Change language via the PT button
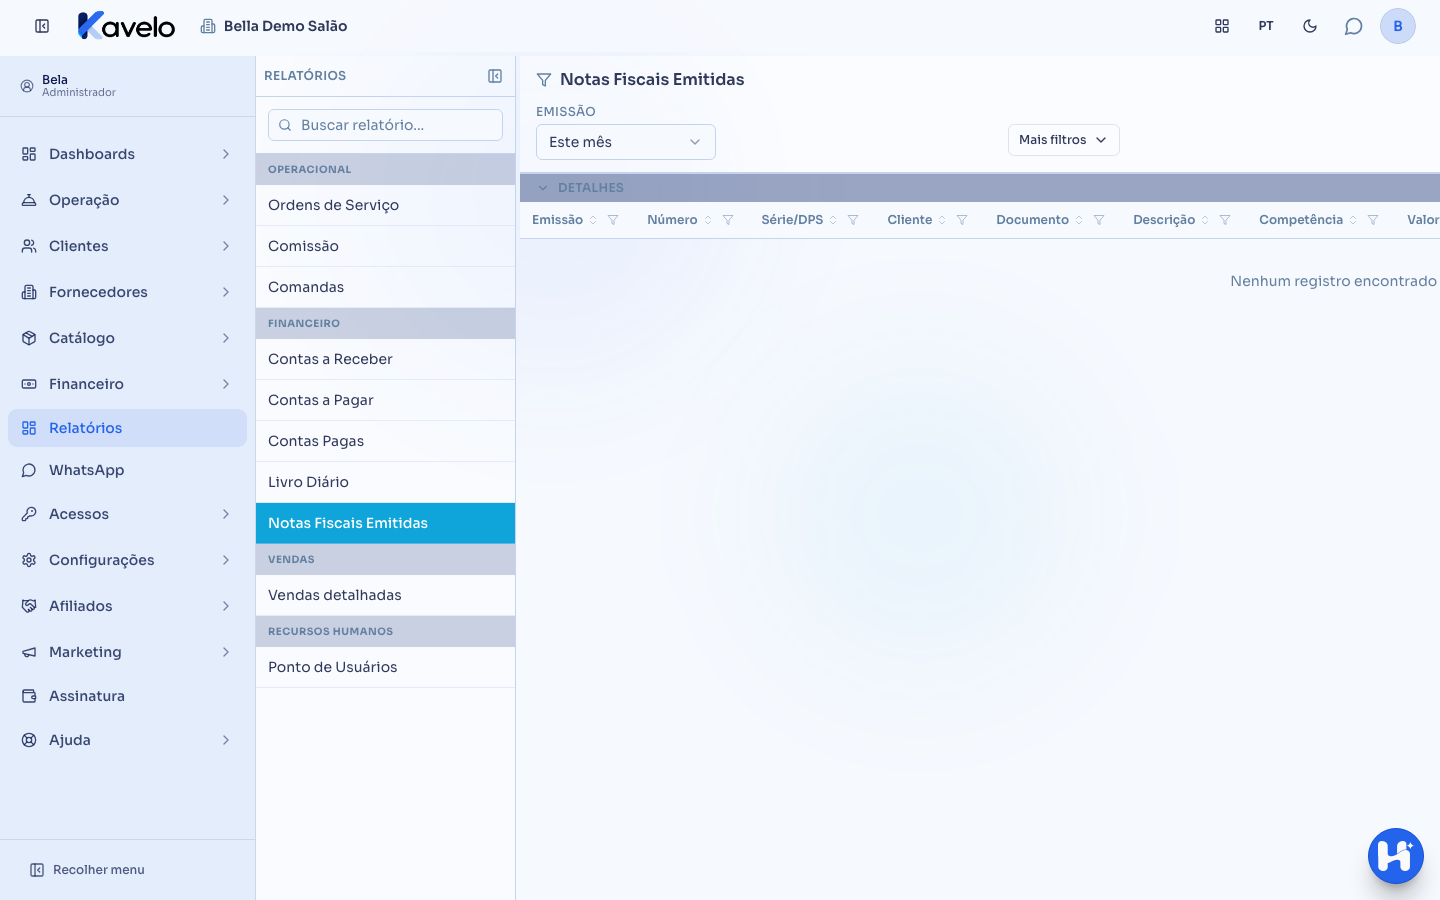This screenshot has width=1440, height=900. [1266, 26]
